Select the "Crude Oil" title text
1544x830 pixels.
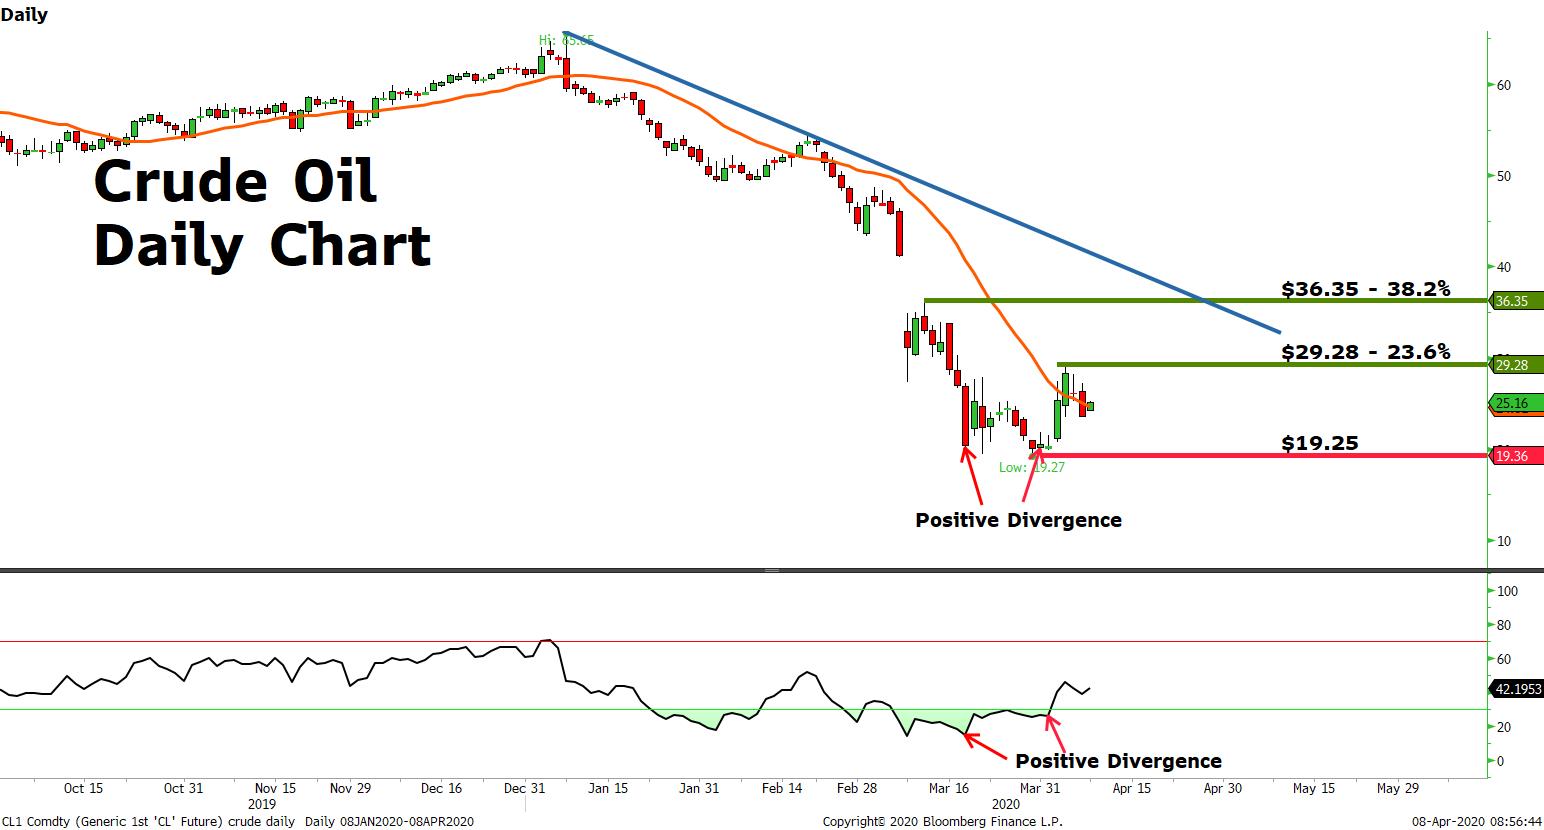point(235,181)
